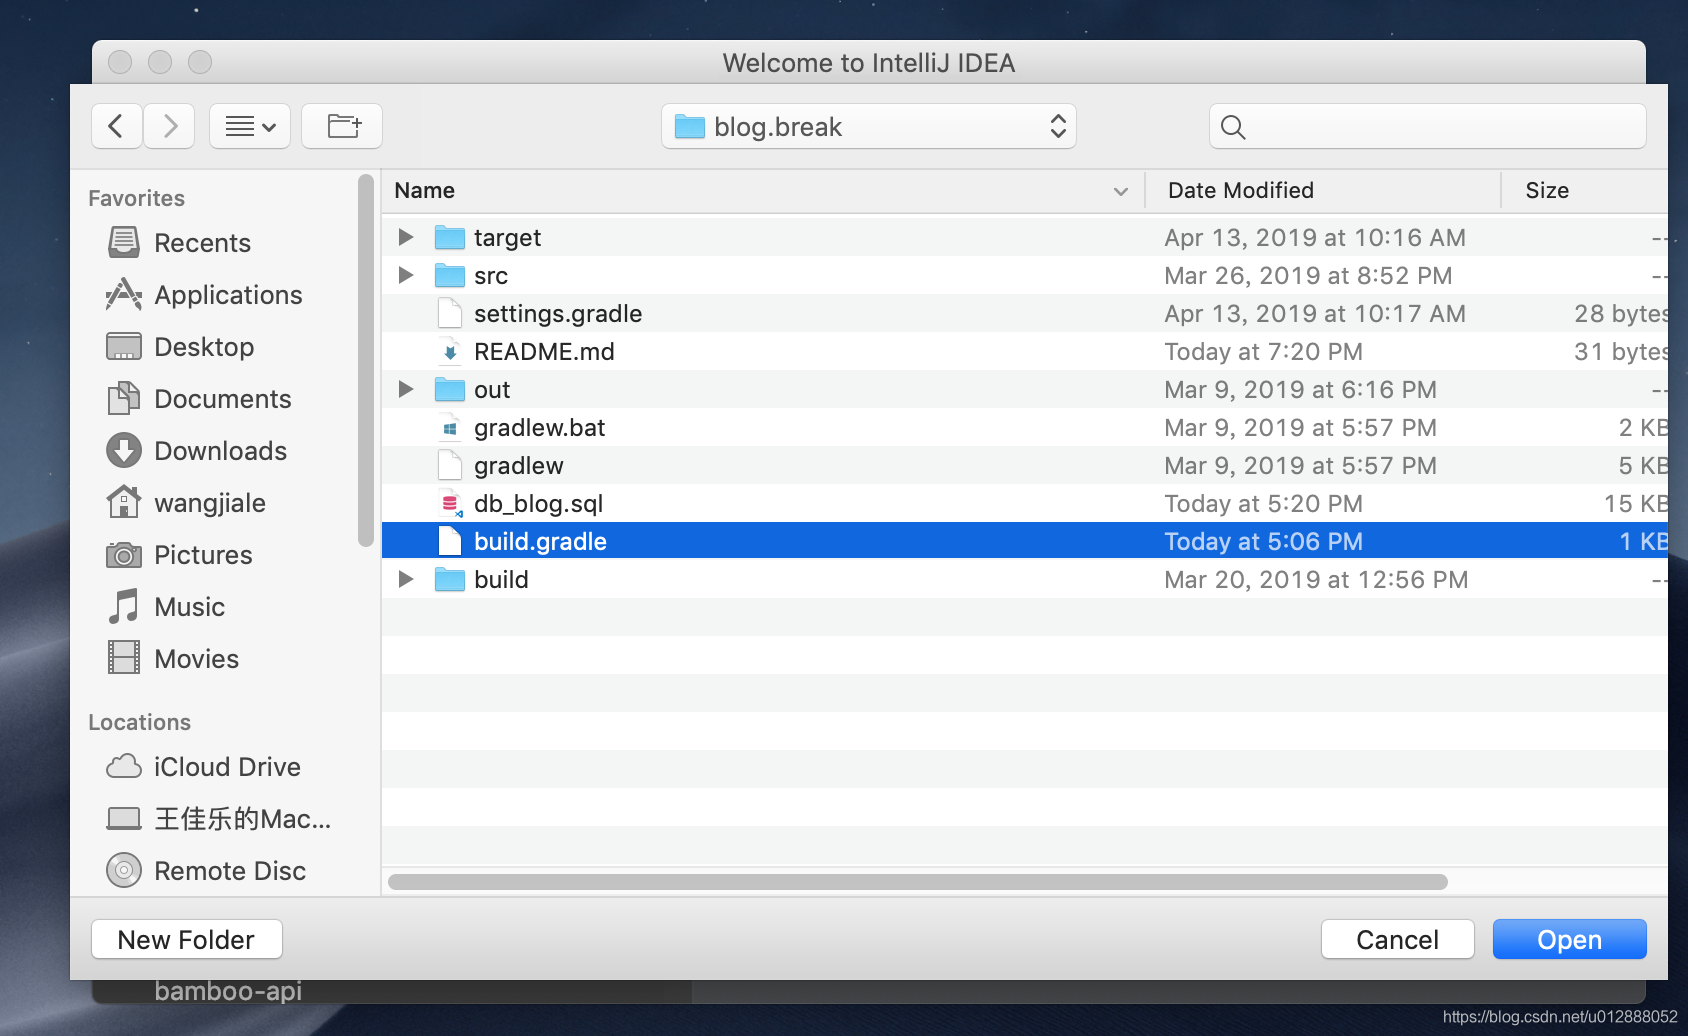
Task: Select the README.md file icon
Action: click(450, 351)
